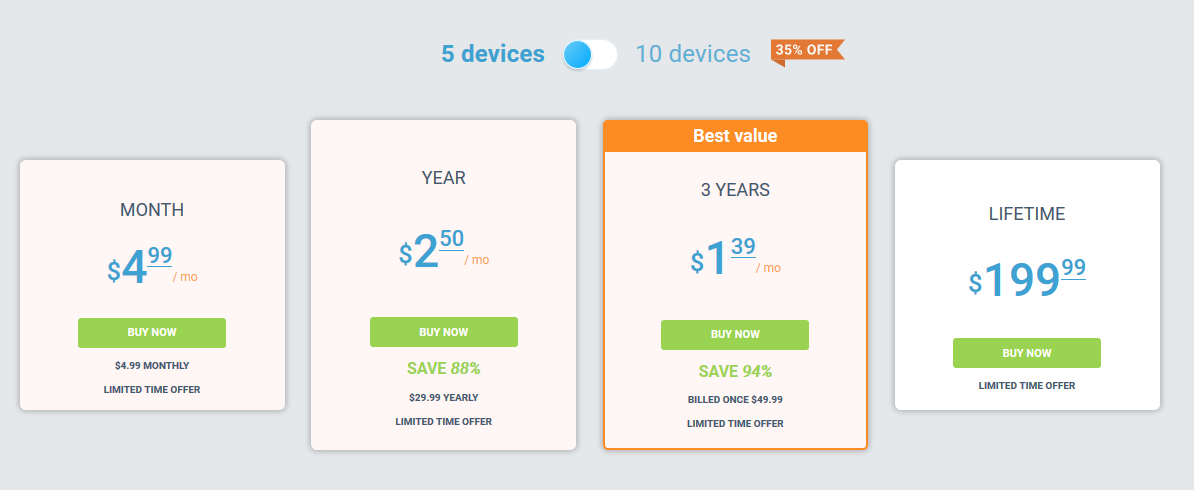Click the $199.99 lifetime price
The image size is (1194, 490).
(x=1026, y=279)
